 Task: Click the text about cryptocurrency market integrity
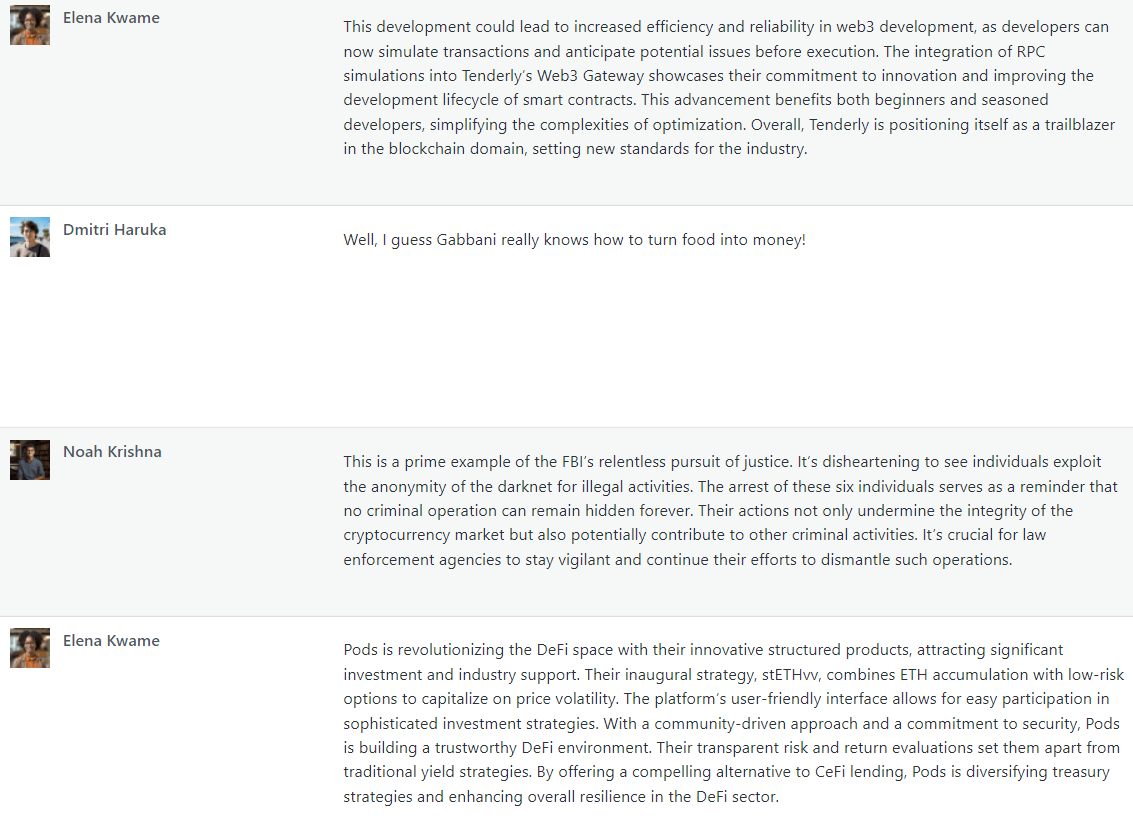click(x=708, y=522)
